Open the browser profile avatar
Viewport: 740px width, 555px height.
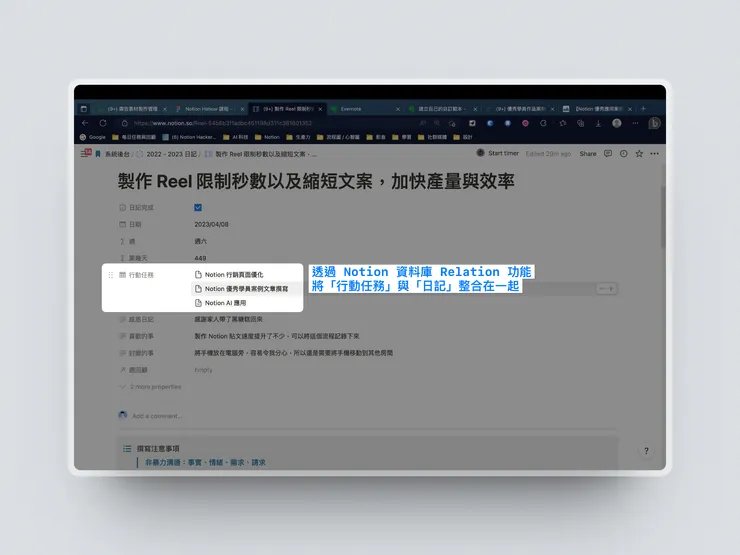tap(617, 123)
